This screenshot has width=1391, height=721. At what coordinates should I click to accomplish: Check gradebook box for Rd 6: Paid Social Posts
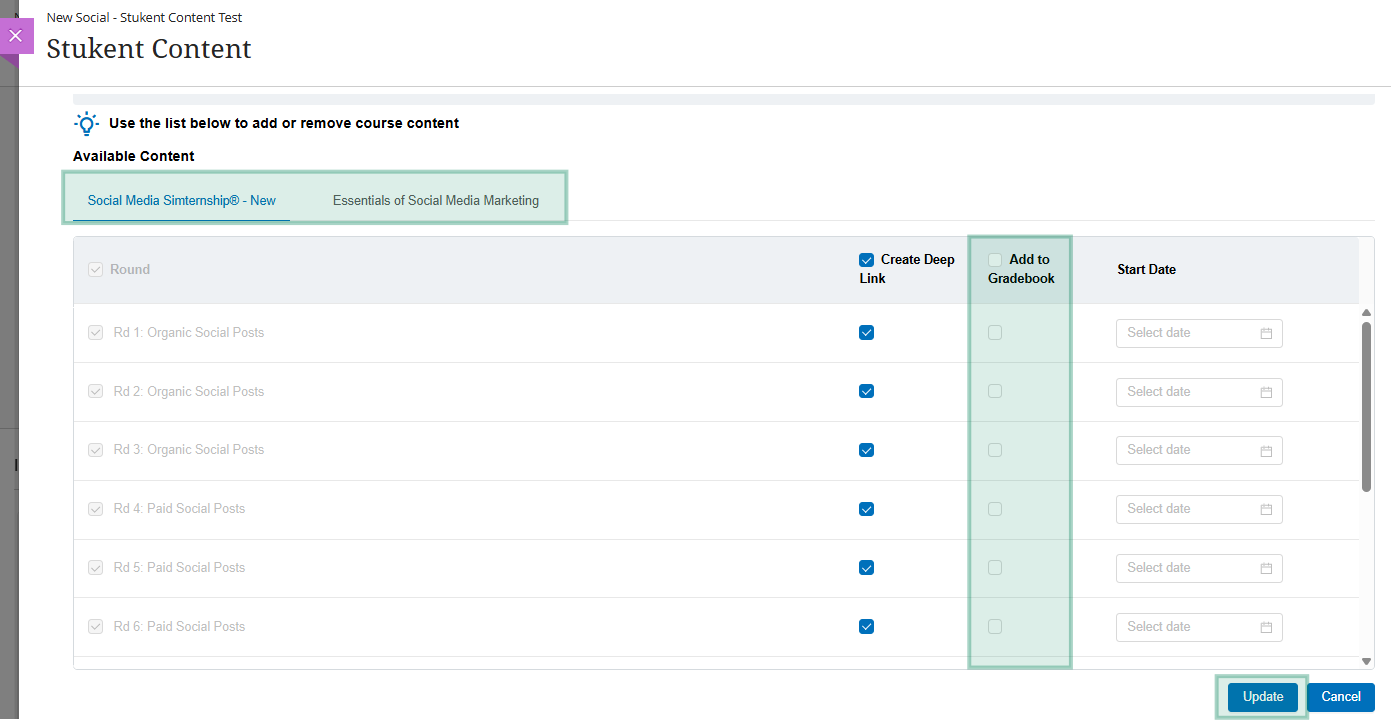click(995, 627)
